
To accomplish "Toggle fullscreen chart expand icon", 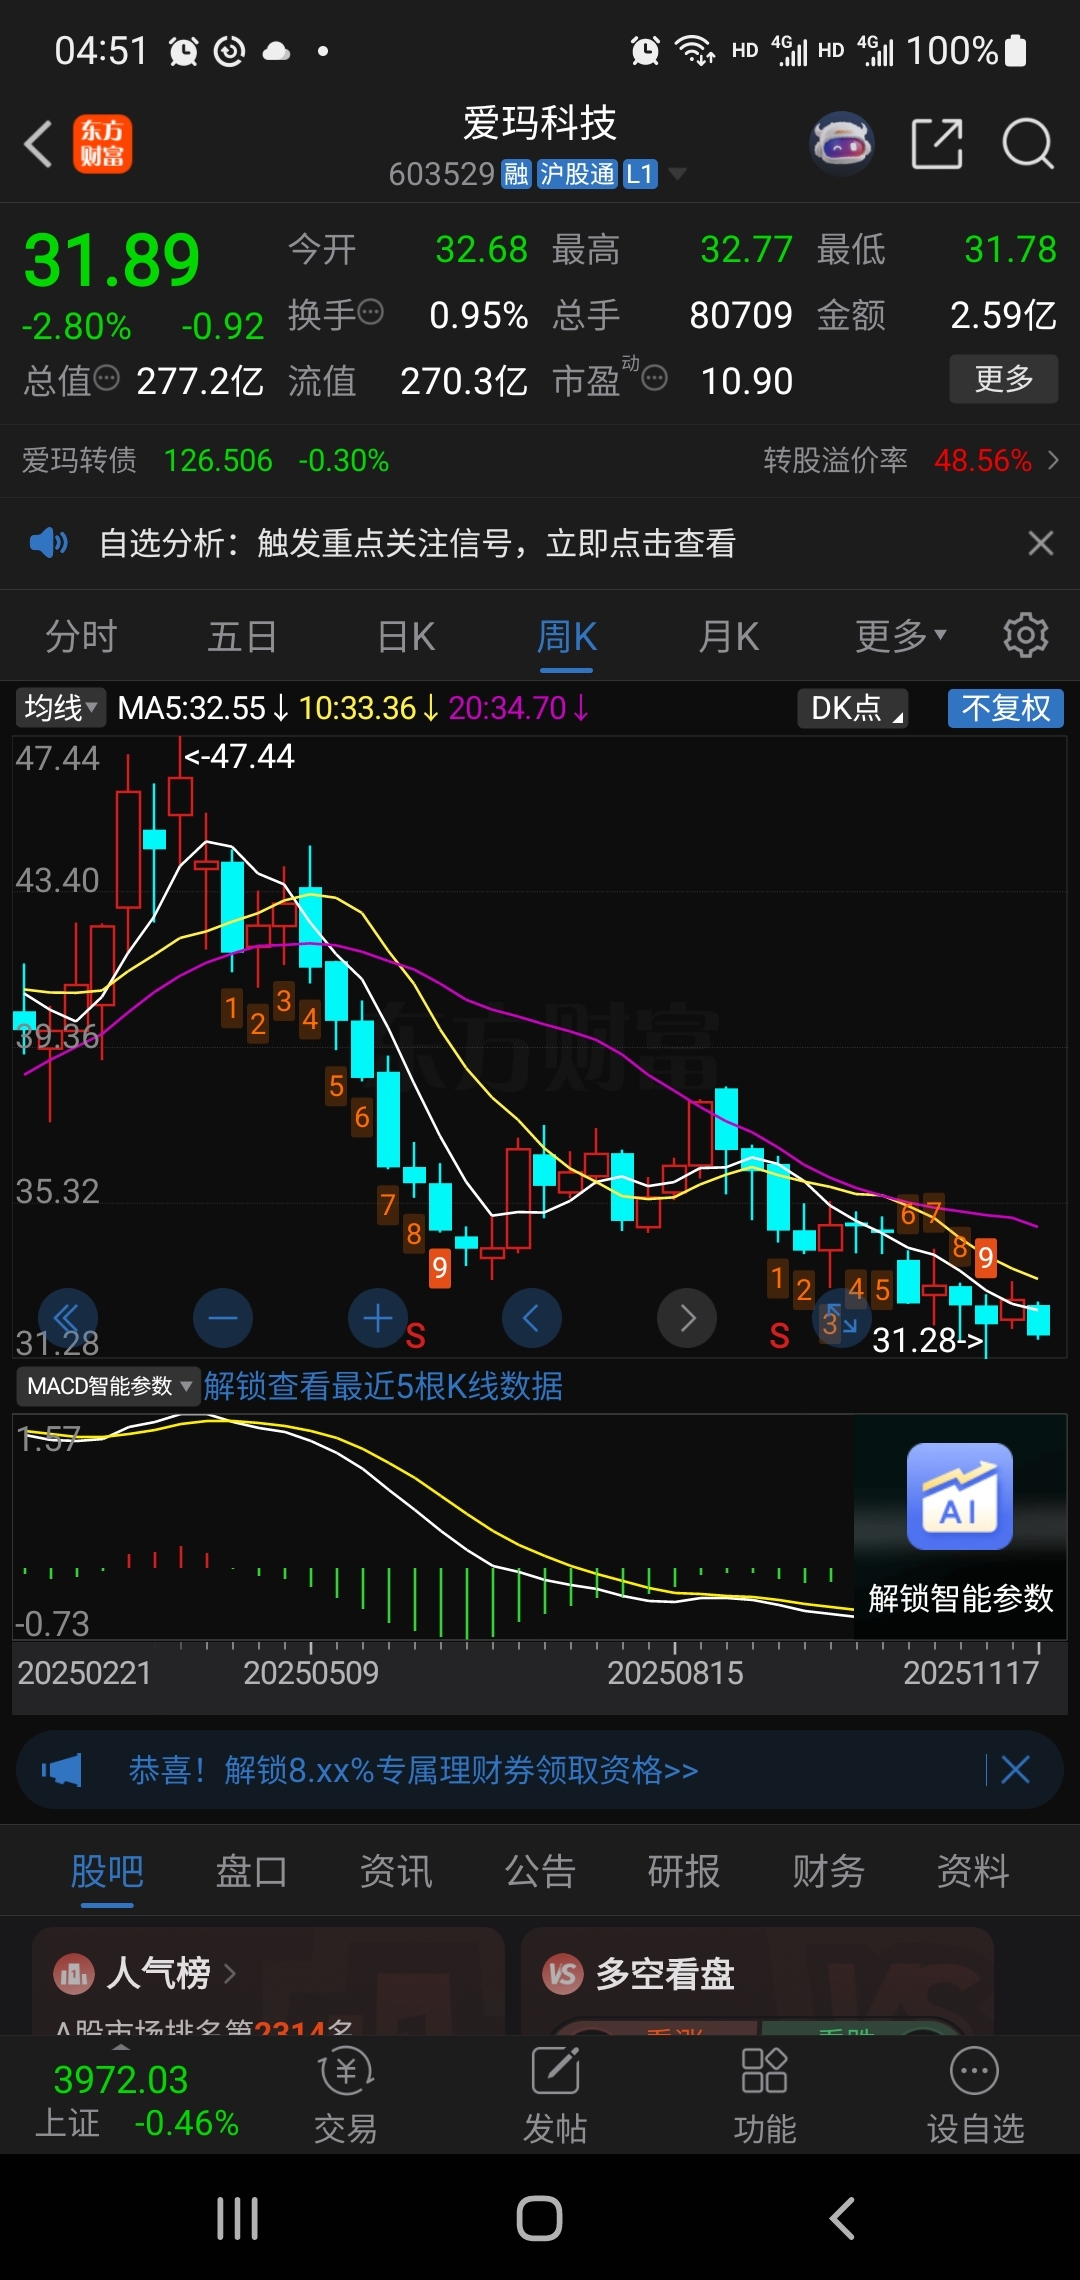I will click(840, 1320).
